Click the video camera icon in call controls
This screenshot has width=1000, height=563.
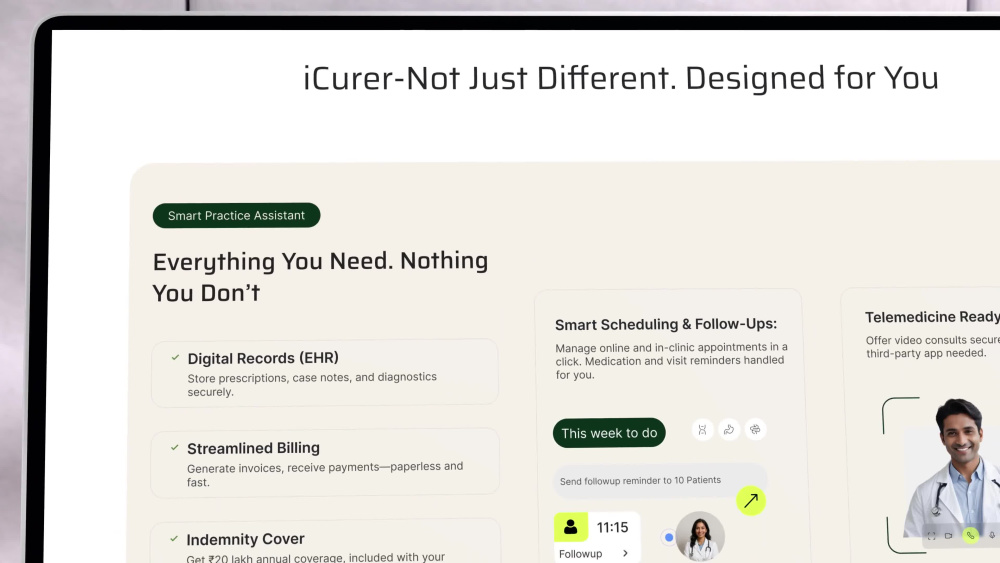pyautogui.click(x=948, y=536)
